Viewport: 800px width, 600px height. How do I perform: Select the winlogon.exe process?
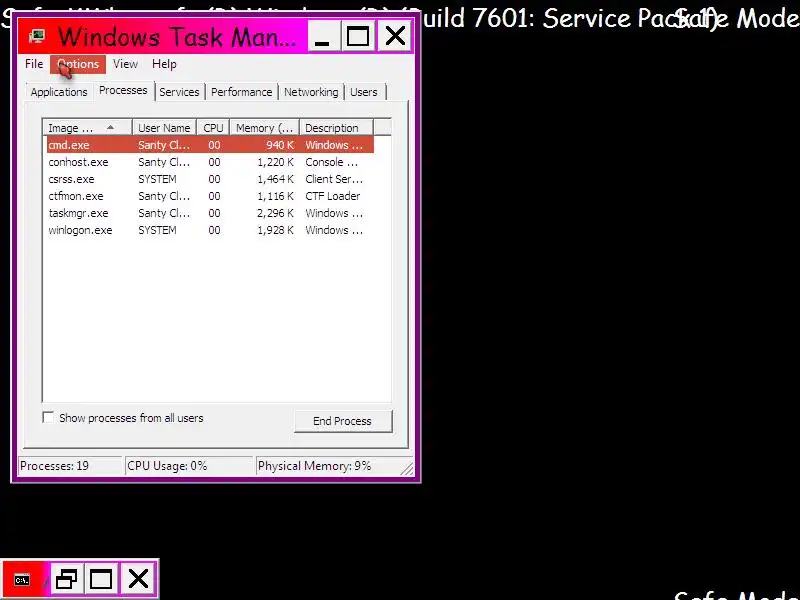[210, 230]
